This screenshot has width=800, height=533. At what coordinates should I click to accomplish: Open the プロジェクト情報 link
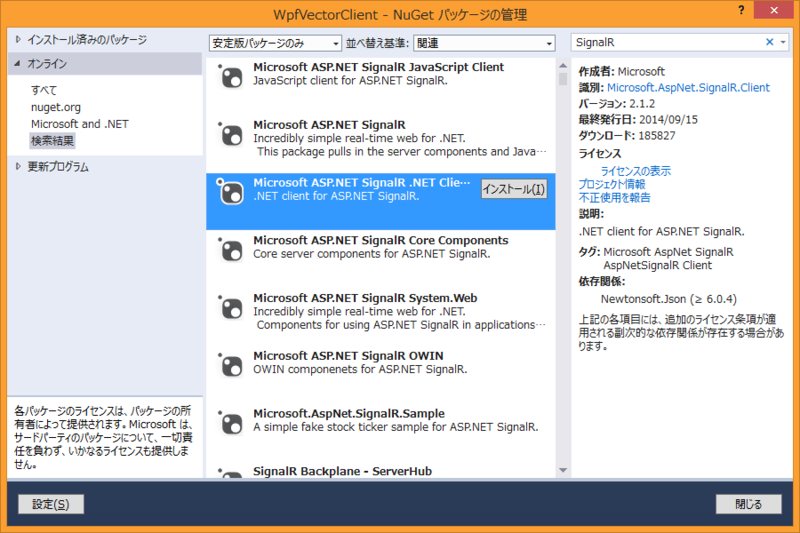click(x=612, y=184)
